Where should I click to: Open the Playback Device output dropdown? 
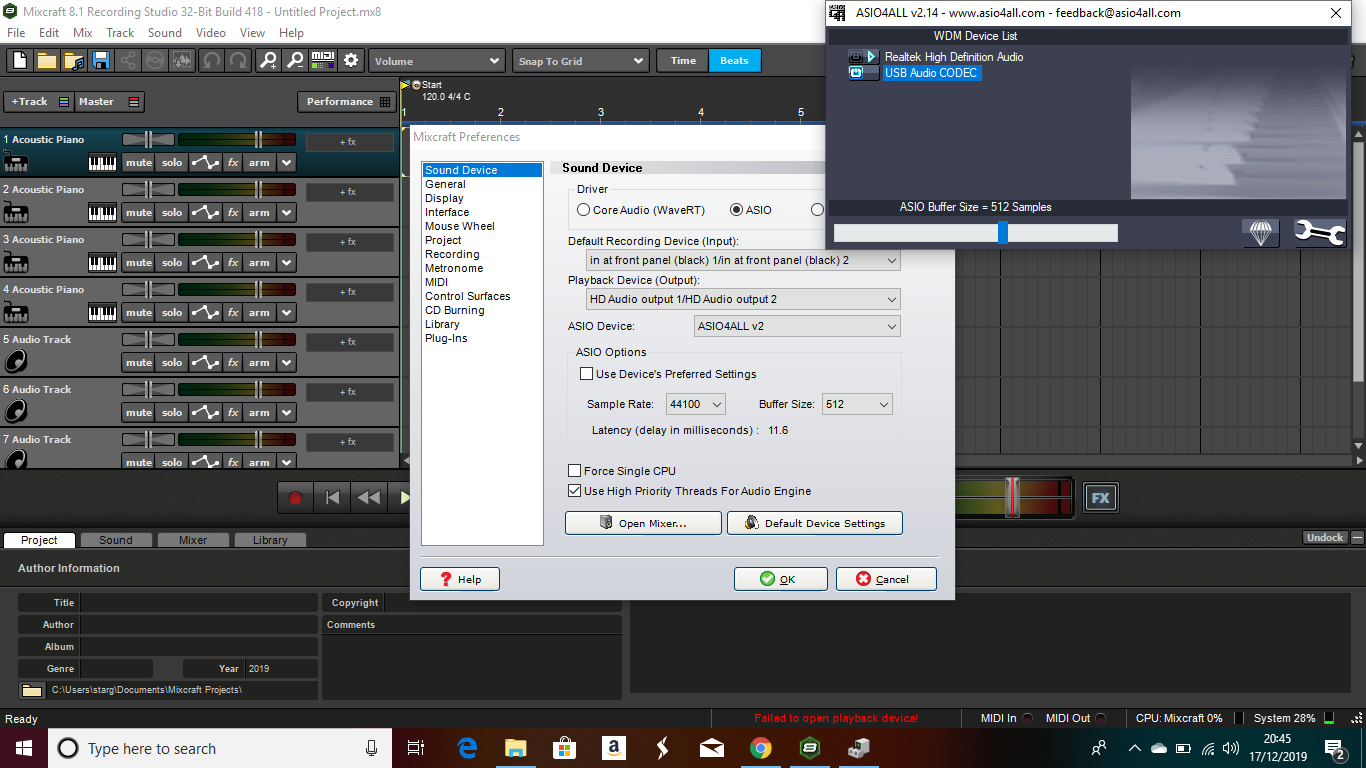[x=744, y=299]
